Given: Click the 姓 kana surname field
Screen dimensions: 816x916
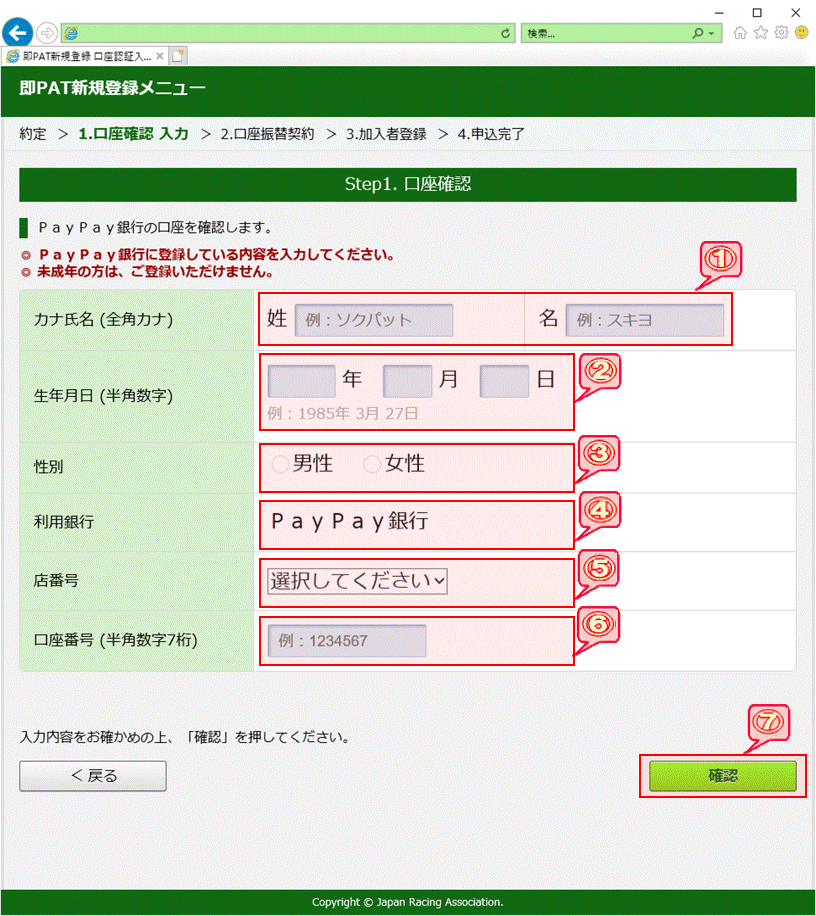Looking at the screenshot, I should 374,320.
